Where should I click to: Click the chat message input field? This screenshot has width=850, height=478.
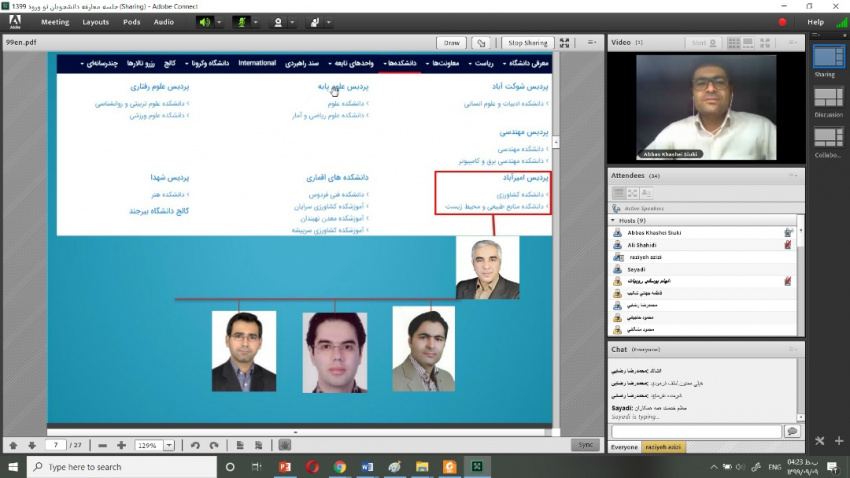[695, 431]
